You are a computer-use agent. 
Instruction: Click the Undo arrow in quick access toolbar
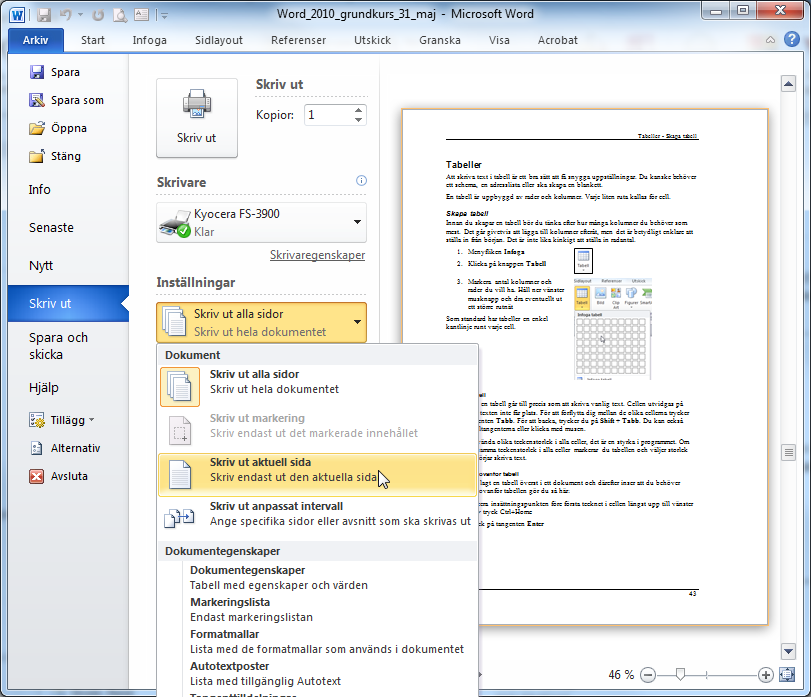(65, 14)
